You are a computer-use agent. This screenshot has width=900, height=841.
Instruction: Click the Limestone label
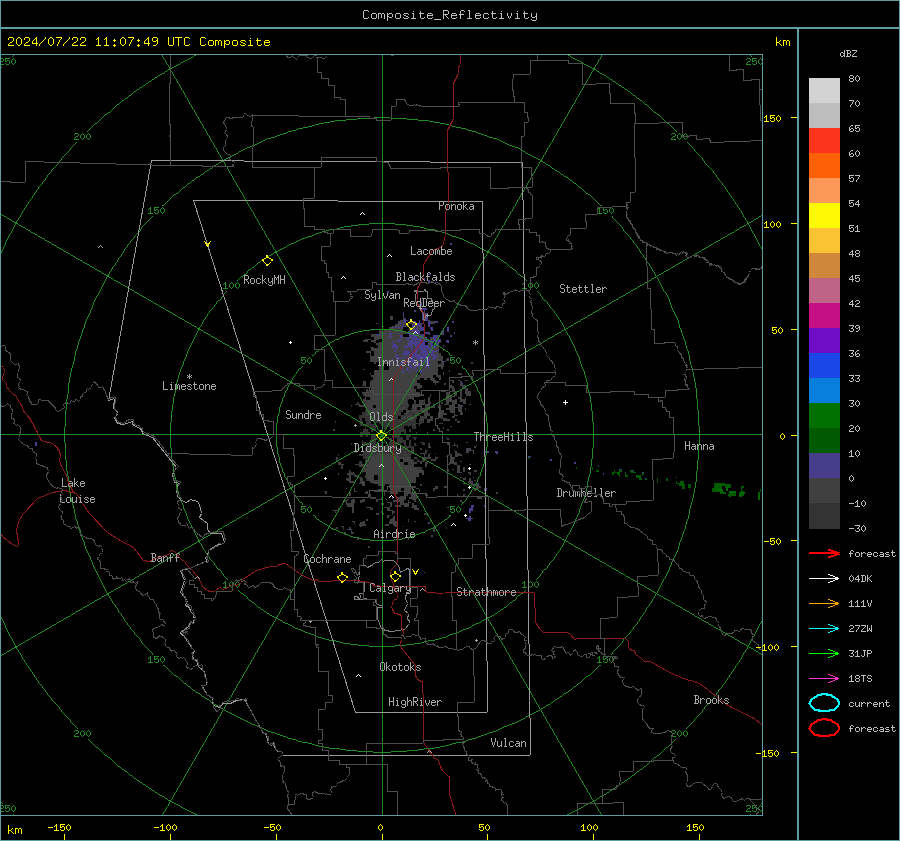tap(189, 386)
